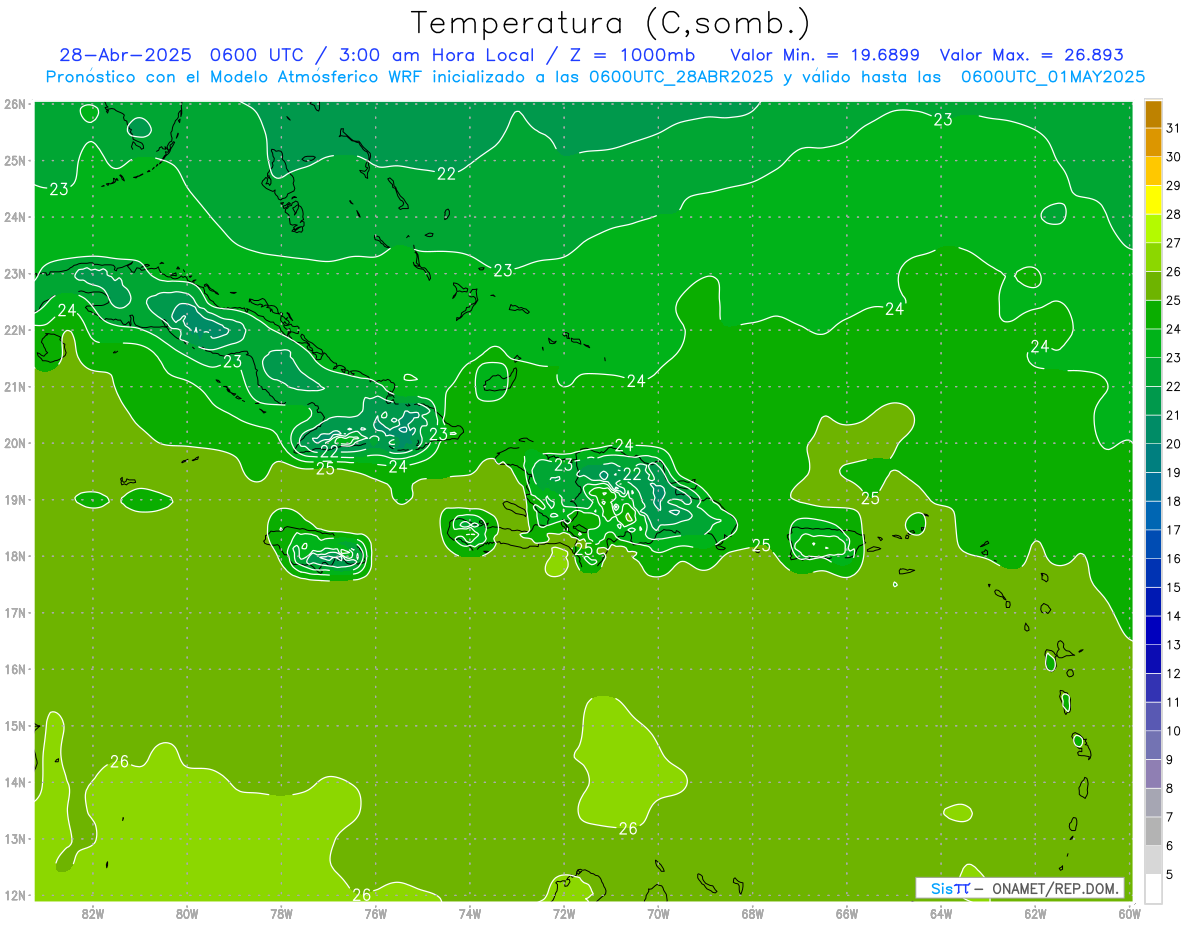Viewport: 1200px width, 927px height.
Task: Click the '64W' longitude axis label
Action: tap(941, 913)
